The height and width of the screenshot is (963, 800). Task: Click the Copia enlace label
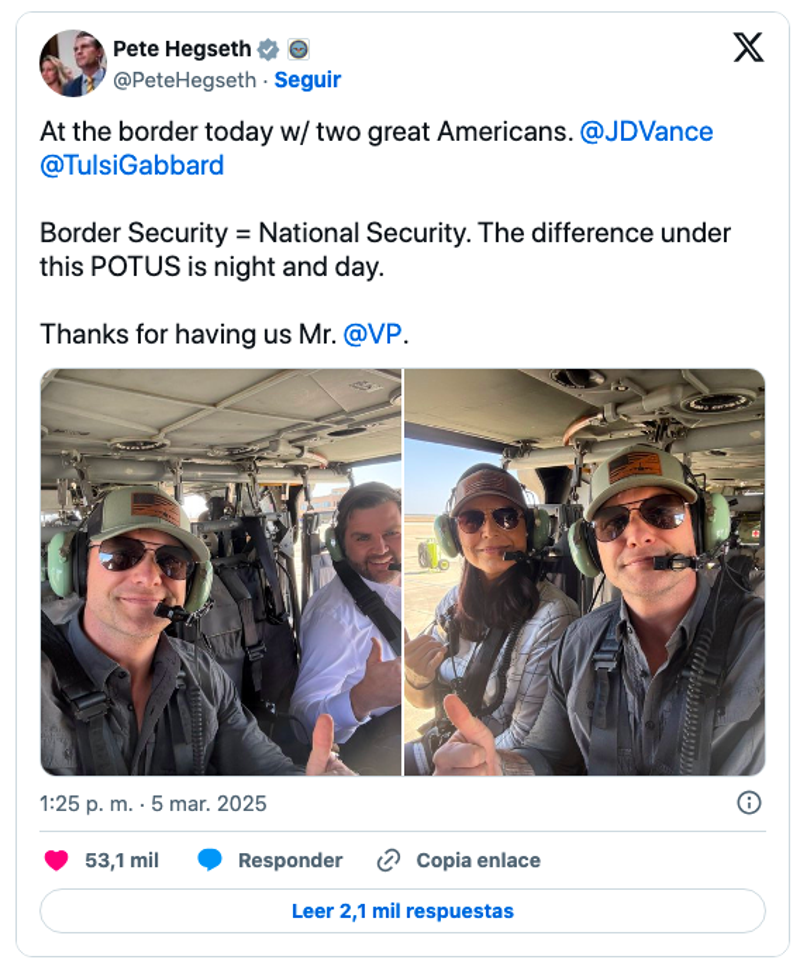(x=478, y=860)
